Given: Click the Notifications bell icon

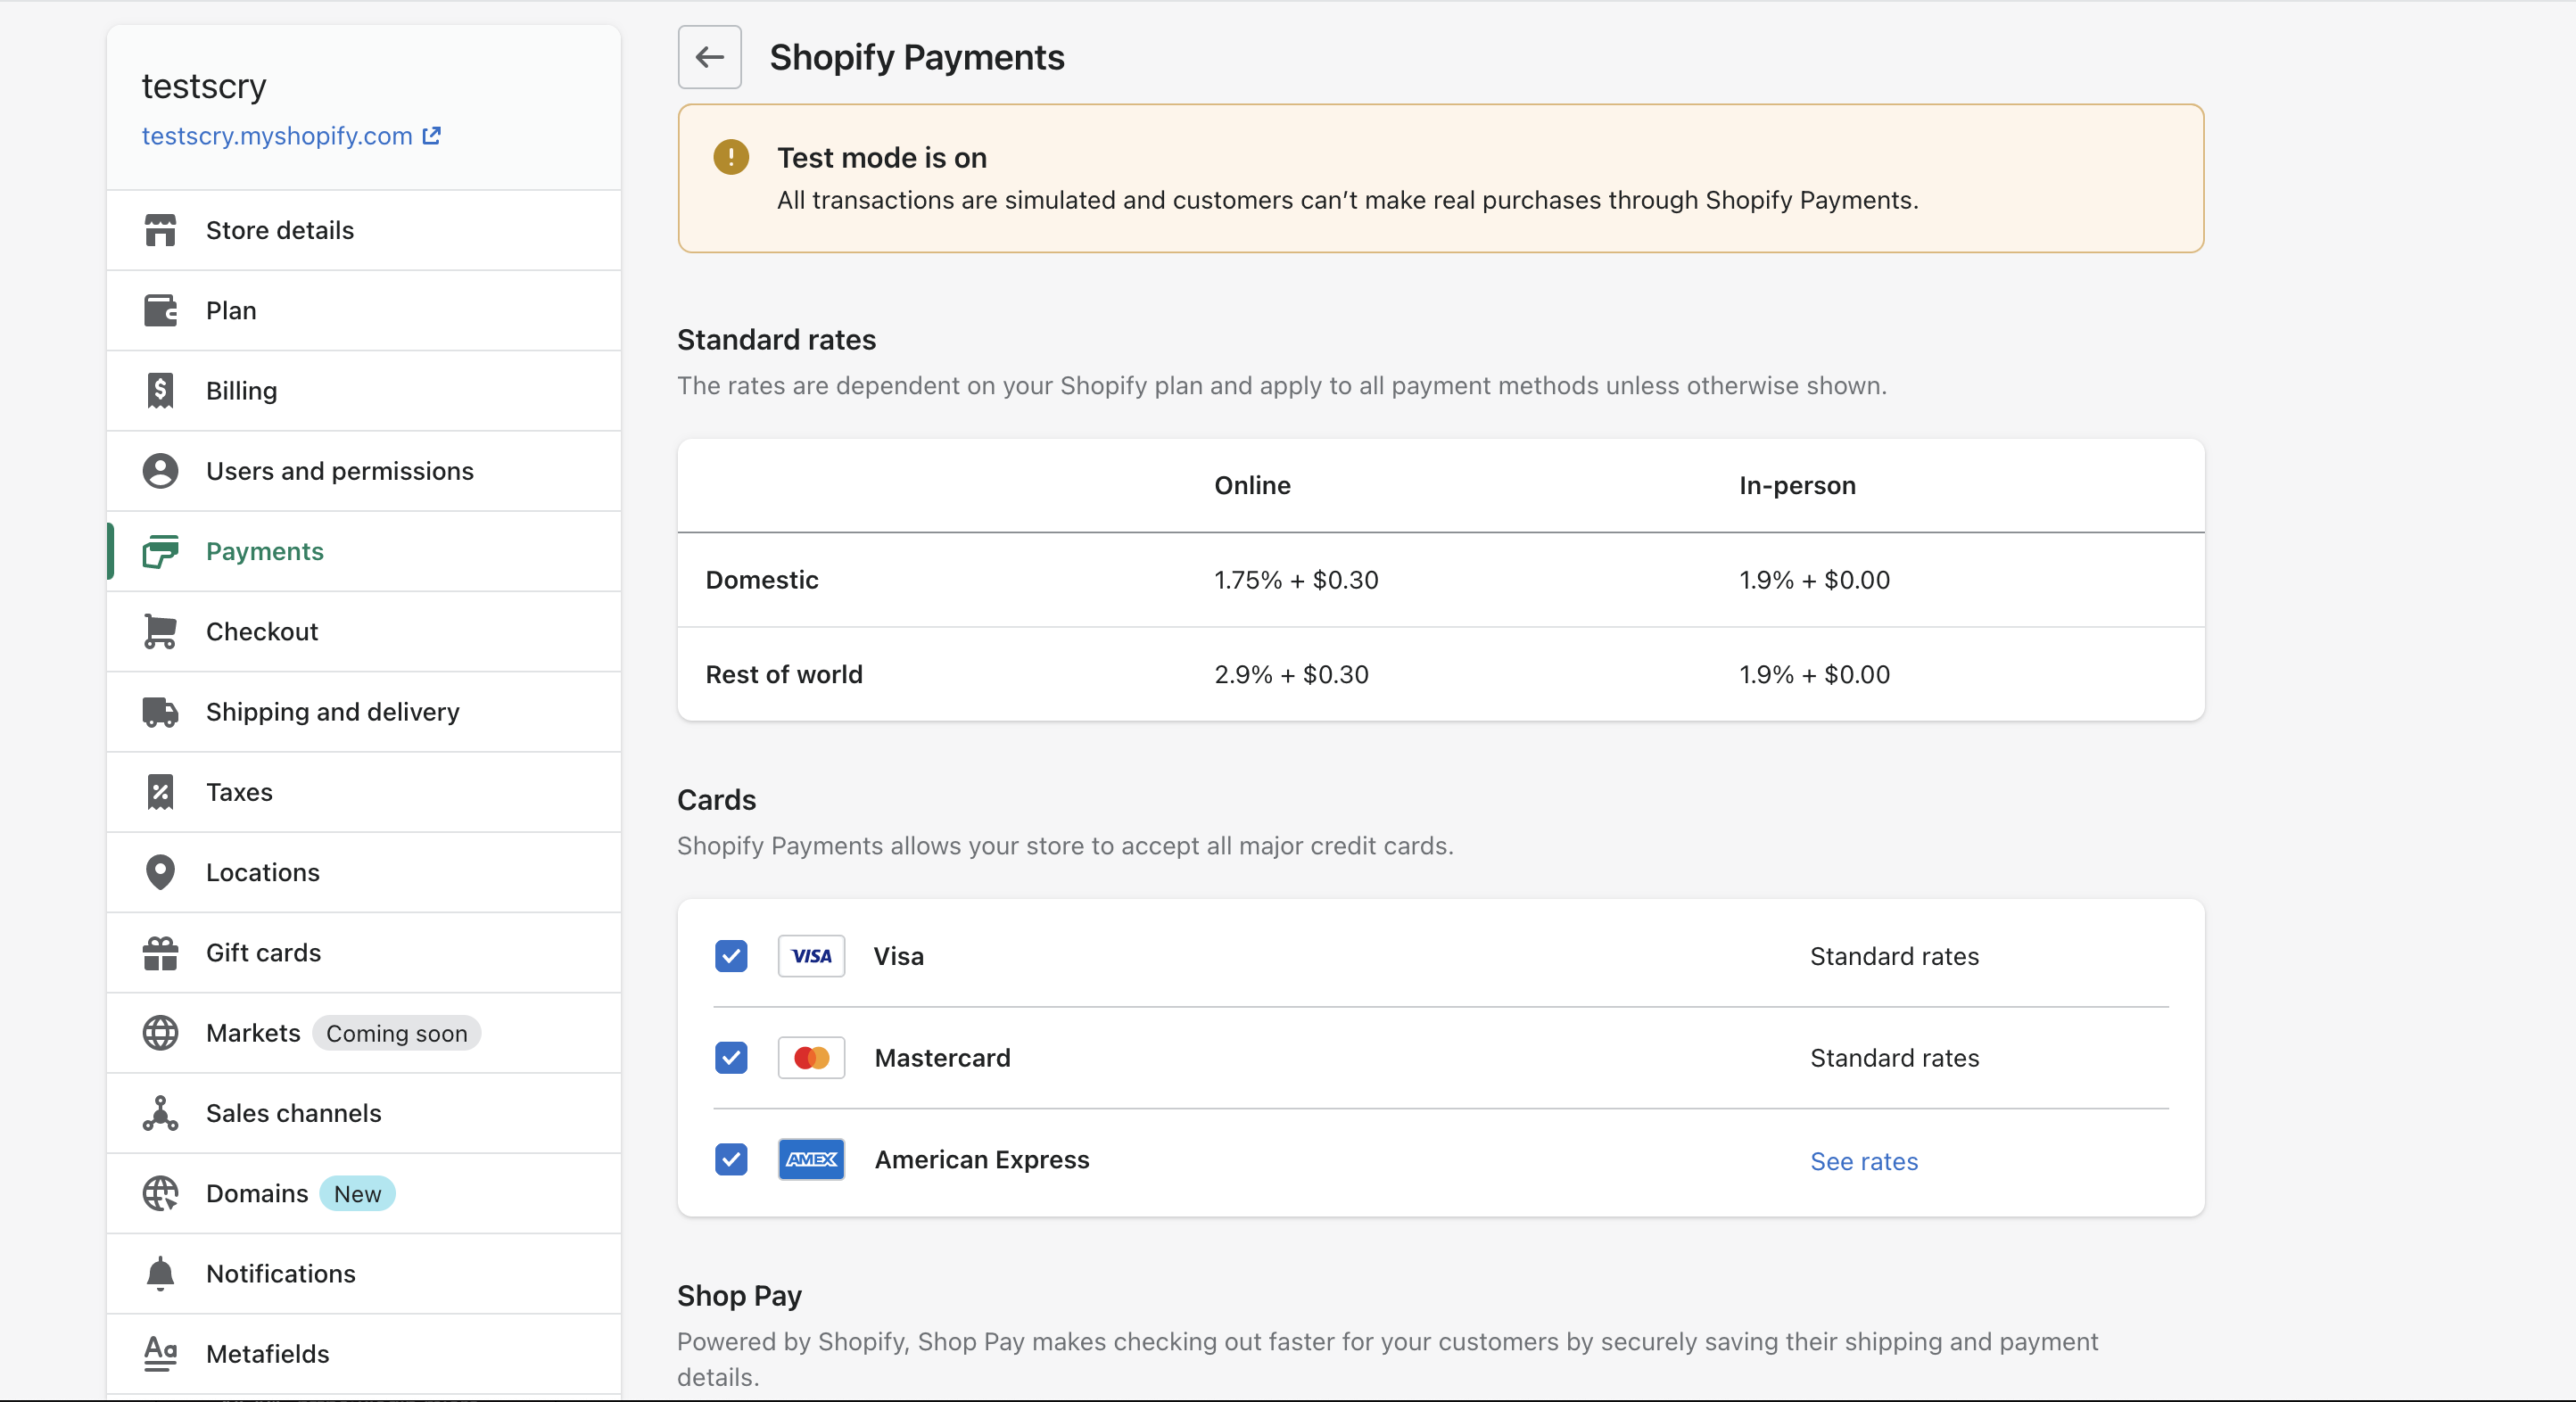Looking at the screenshot, I should [160, 1274].
